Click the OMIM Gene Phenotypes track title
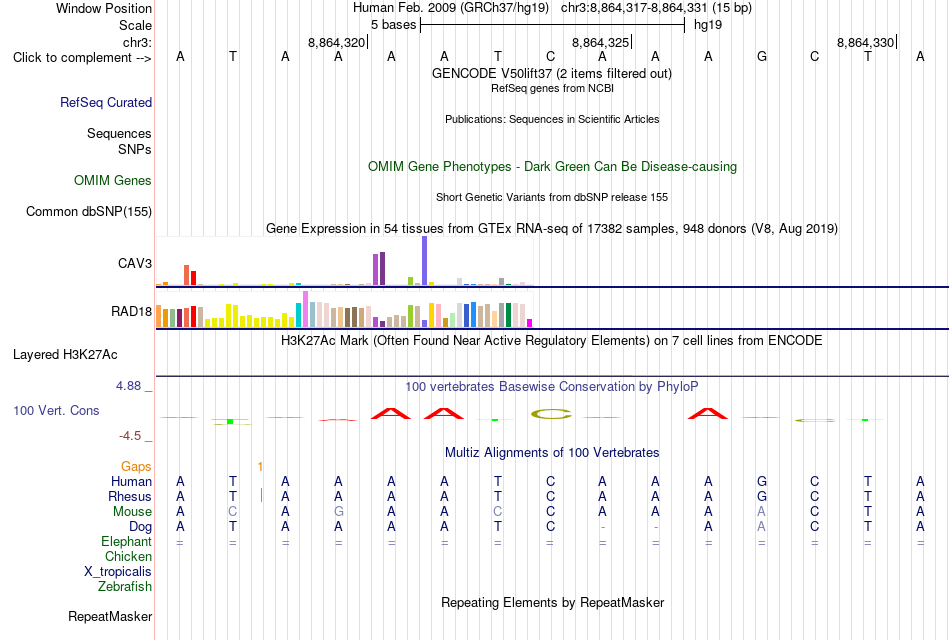The image size is (950, 640). (x=552, y=167)
